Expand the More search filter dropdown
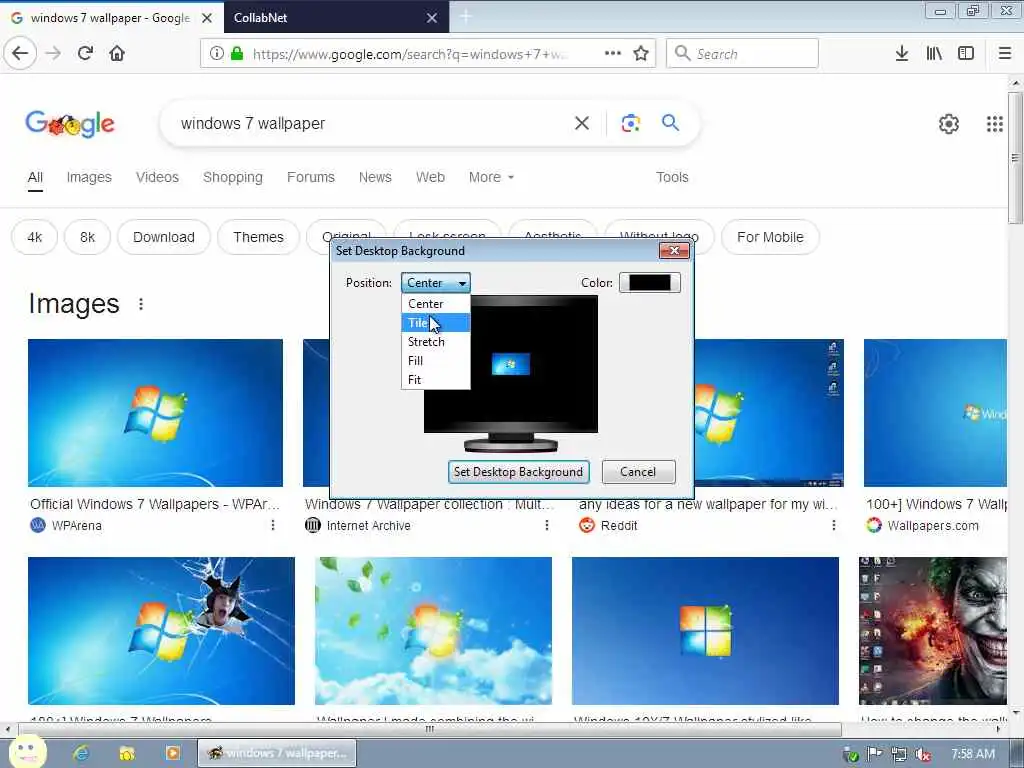 (x=491, y=177)
